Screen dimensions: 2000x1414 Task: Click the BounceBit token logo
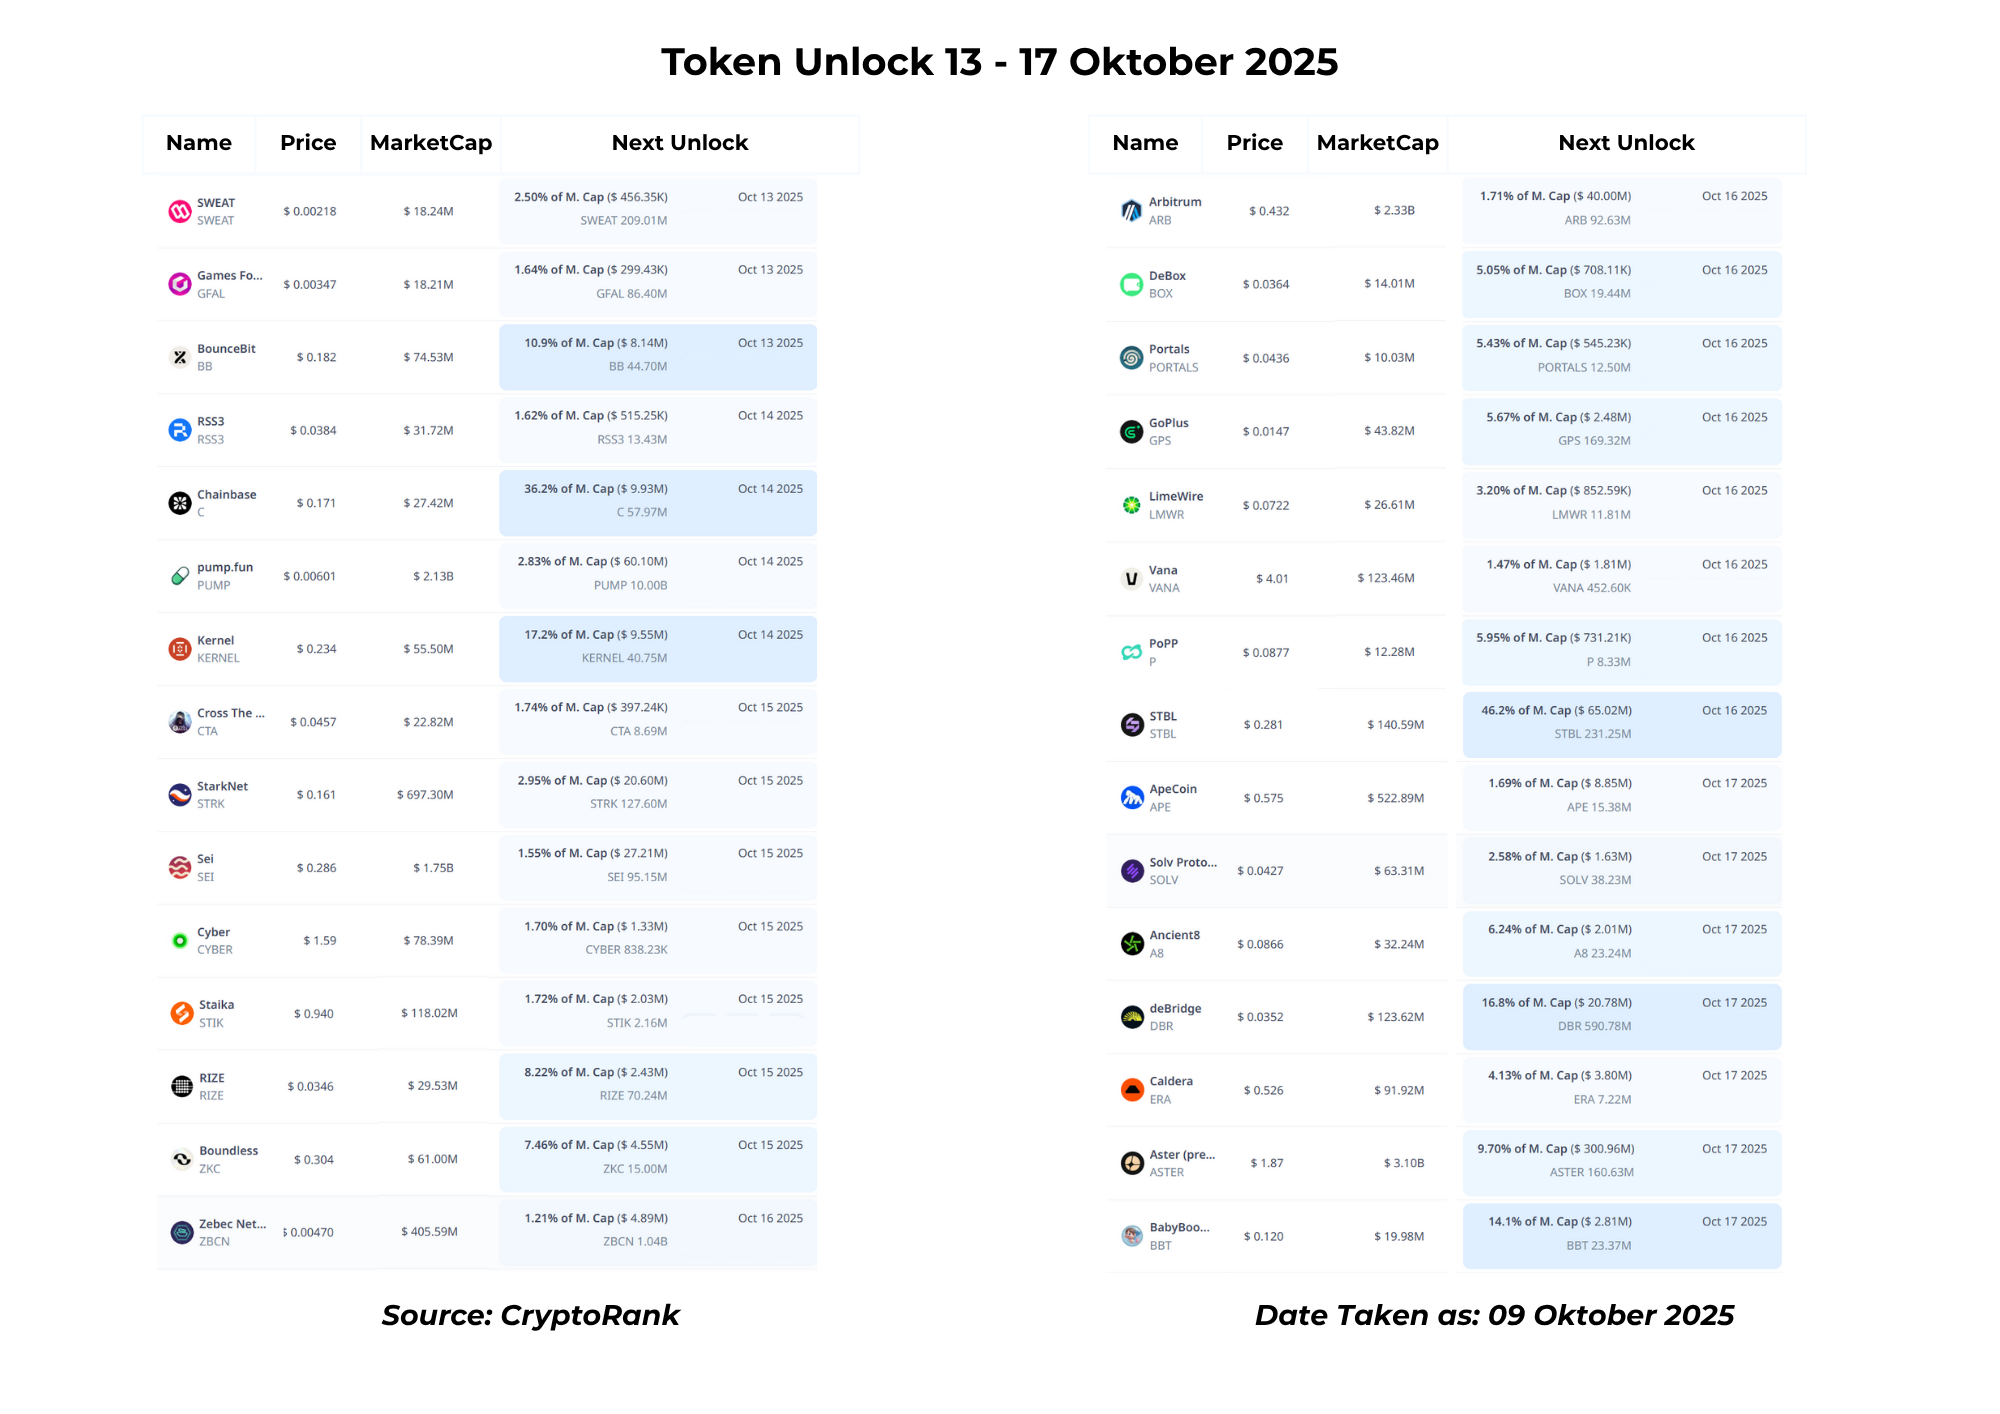point(180,357)
